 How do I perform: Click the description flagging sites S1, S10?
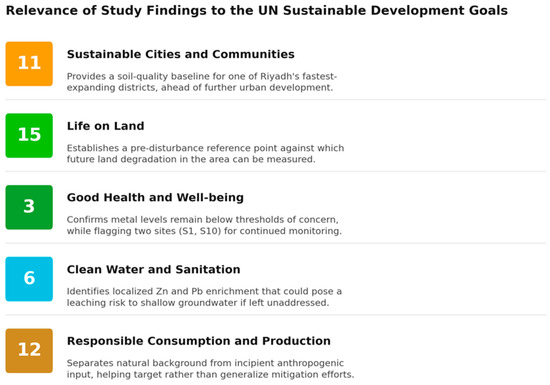click(x=204, y=225)
